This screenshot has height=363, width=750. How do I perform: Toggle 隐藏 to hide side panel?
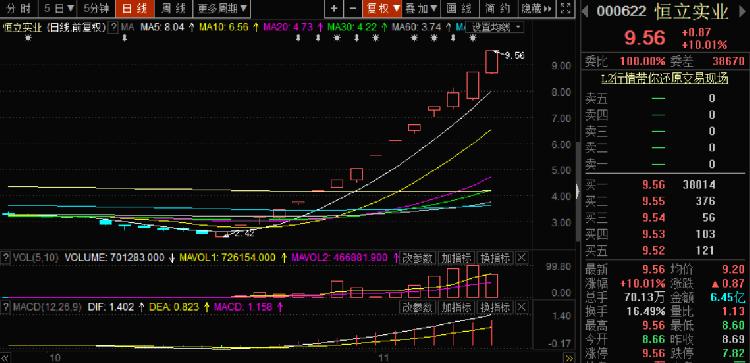pyautogui.click(x=536, y=8)
